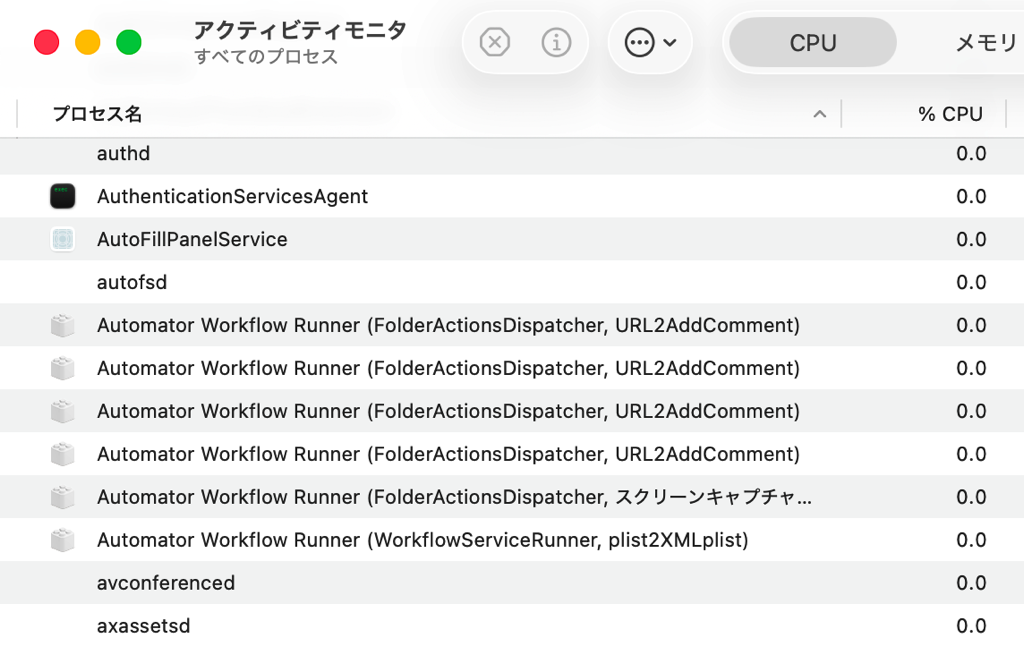Click the AutoFillPanelService process icon
The width and height of the screenshot is (1024, 647).
point(63,240)
